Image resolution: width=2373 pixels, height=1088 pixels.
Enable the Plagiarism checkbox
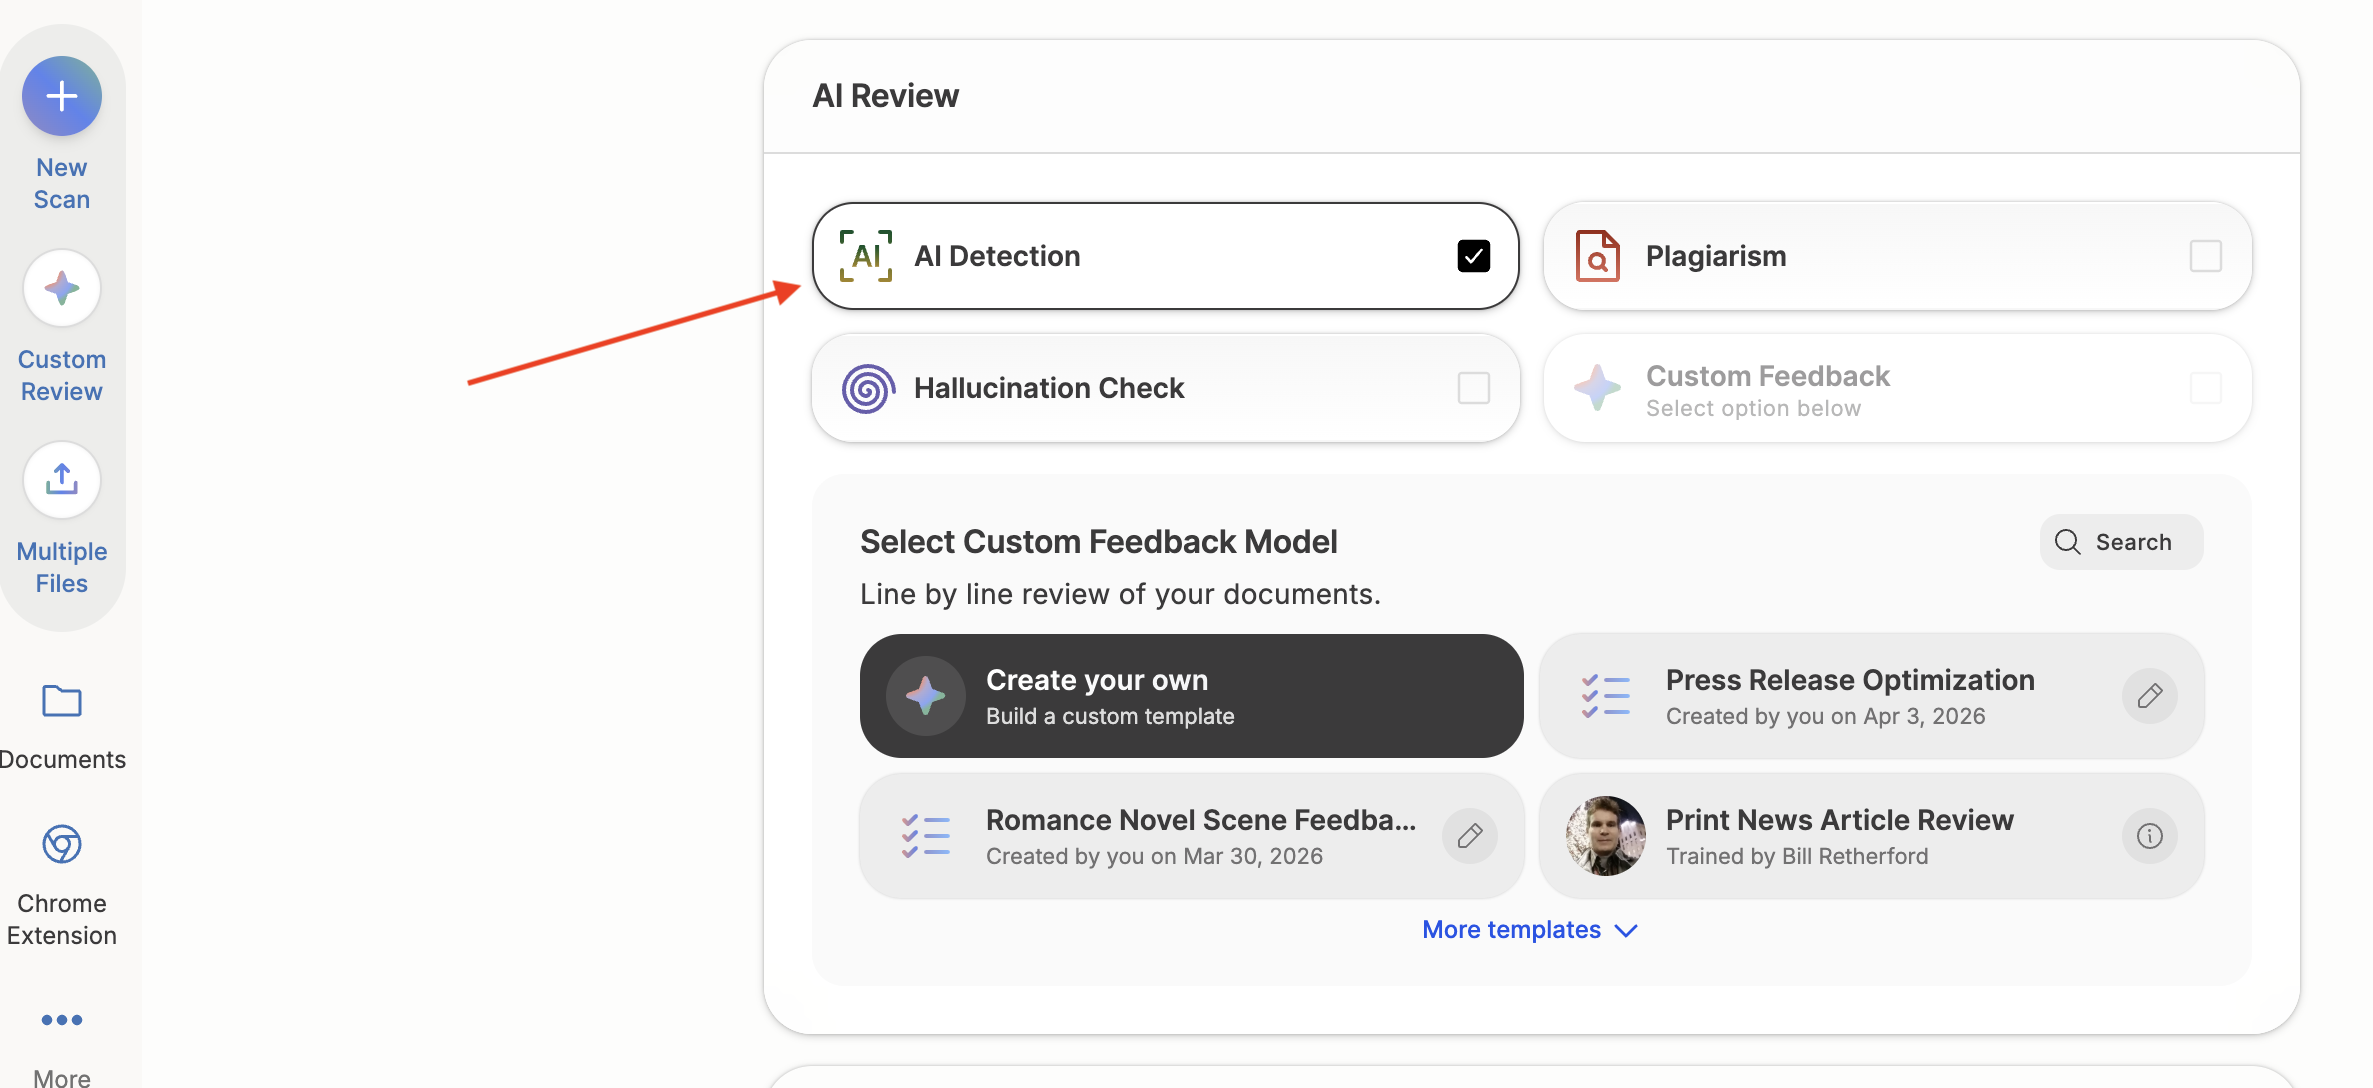tap(2205, 256)
